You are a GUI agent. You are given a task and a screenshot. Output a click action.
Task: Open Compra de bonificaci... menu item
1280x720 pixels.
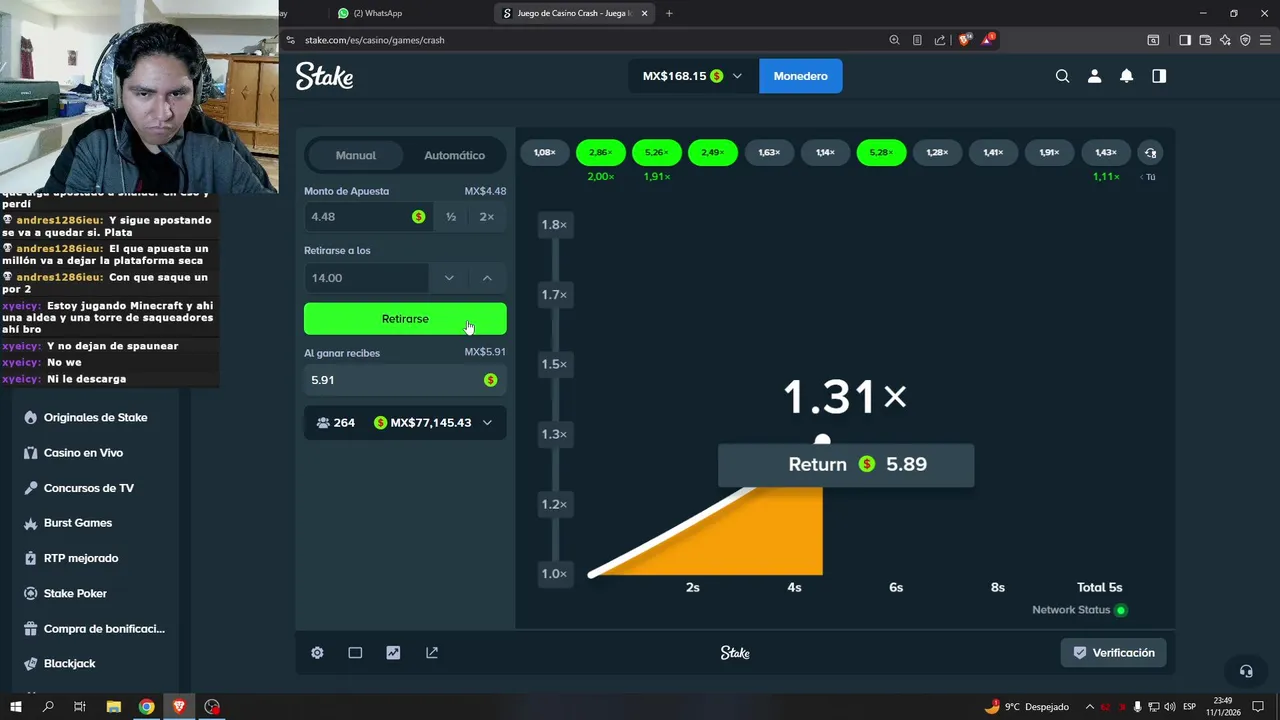(95, 629)
